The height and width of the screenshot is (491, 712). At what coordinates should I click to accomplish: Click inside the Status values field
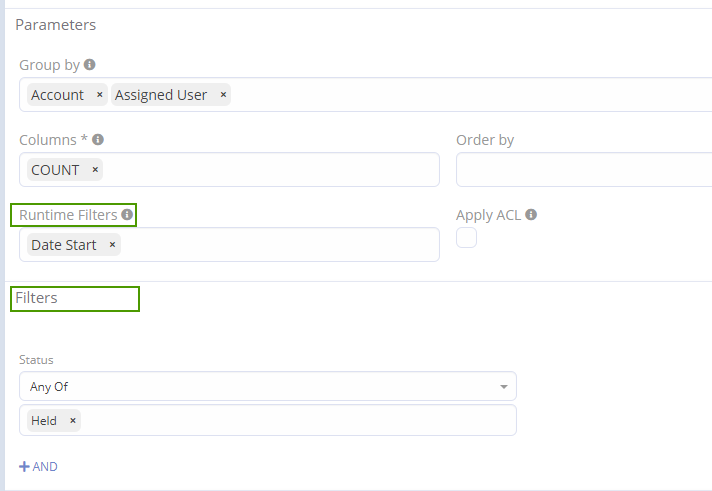coord(300,421)
